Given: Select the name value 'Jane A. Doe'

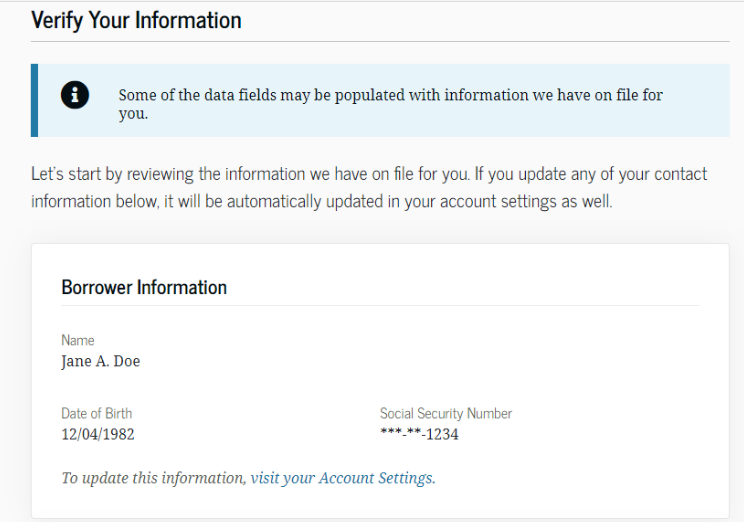Looking at the screenshot, I should (x=100, y=362).
